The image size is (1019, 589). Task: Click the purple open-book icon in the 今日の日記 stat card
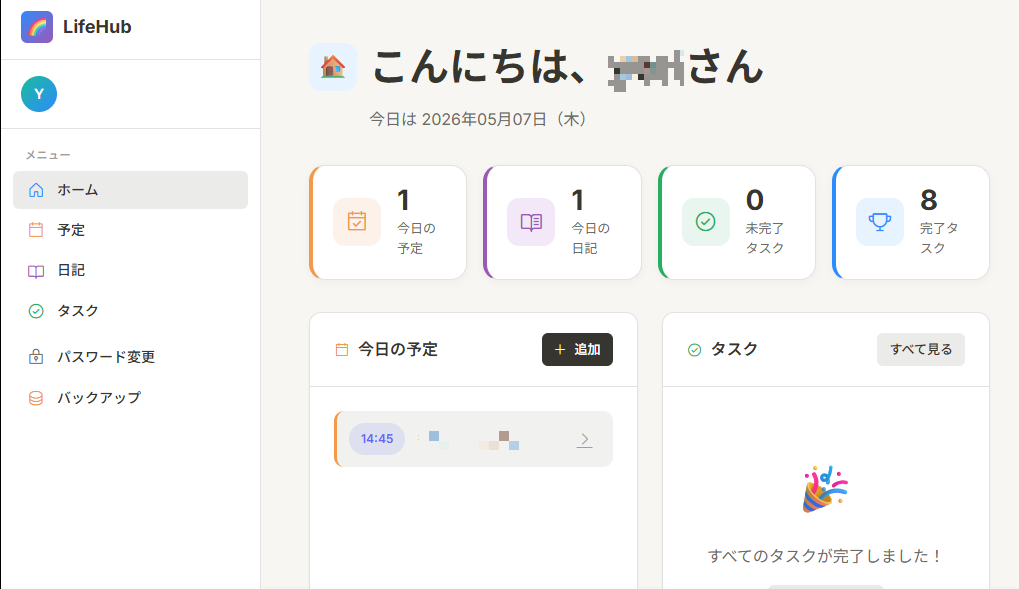click(x=531, y=222)
